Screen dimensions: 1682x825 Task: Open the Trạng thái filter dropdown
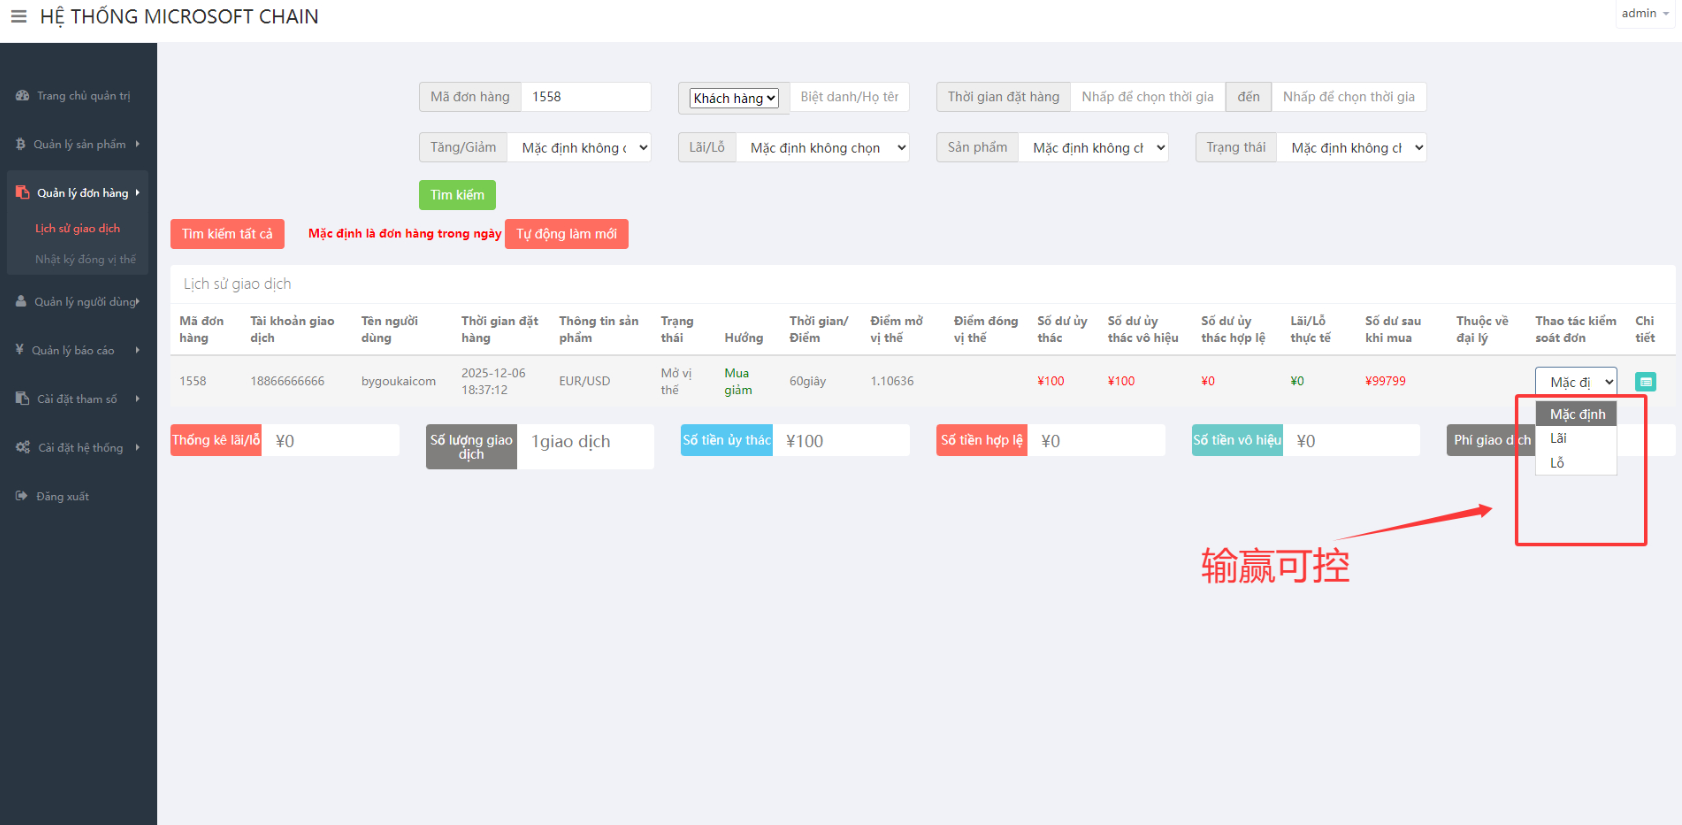pyautogui.click(x=1350, y=148)
